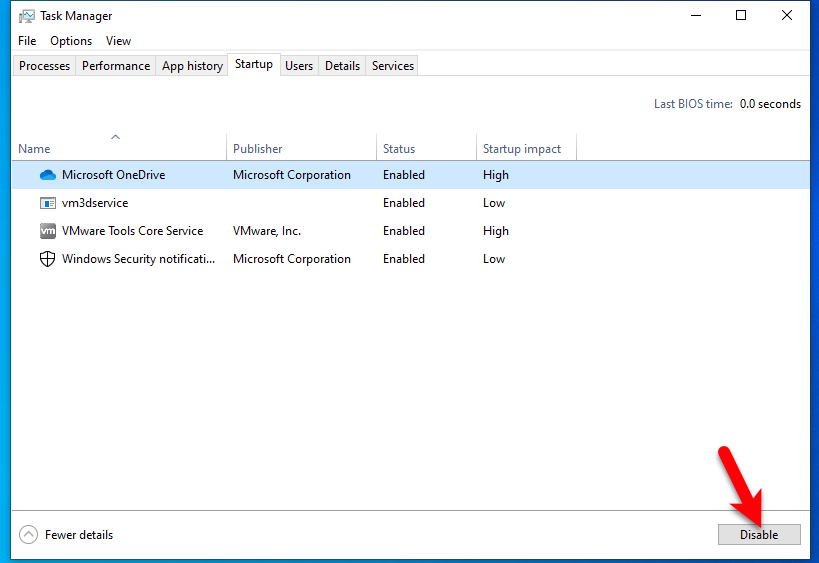
Task: Open the Options menu
Action: 71,41
